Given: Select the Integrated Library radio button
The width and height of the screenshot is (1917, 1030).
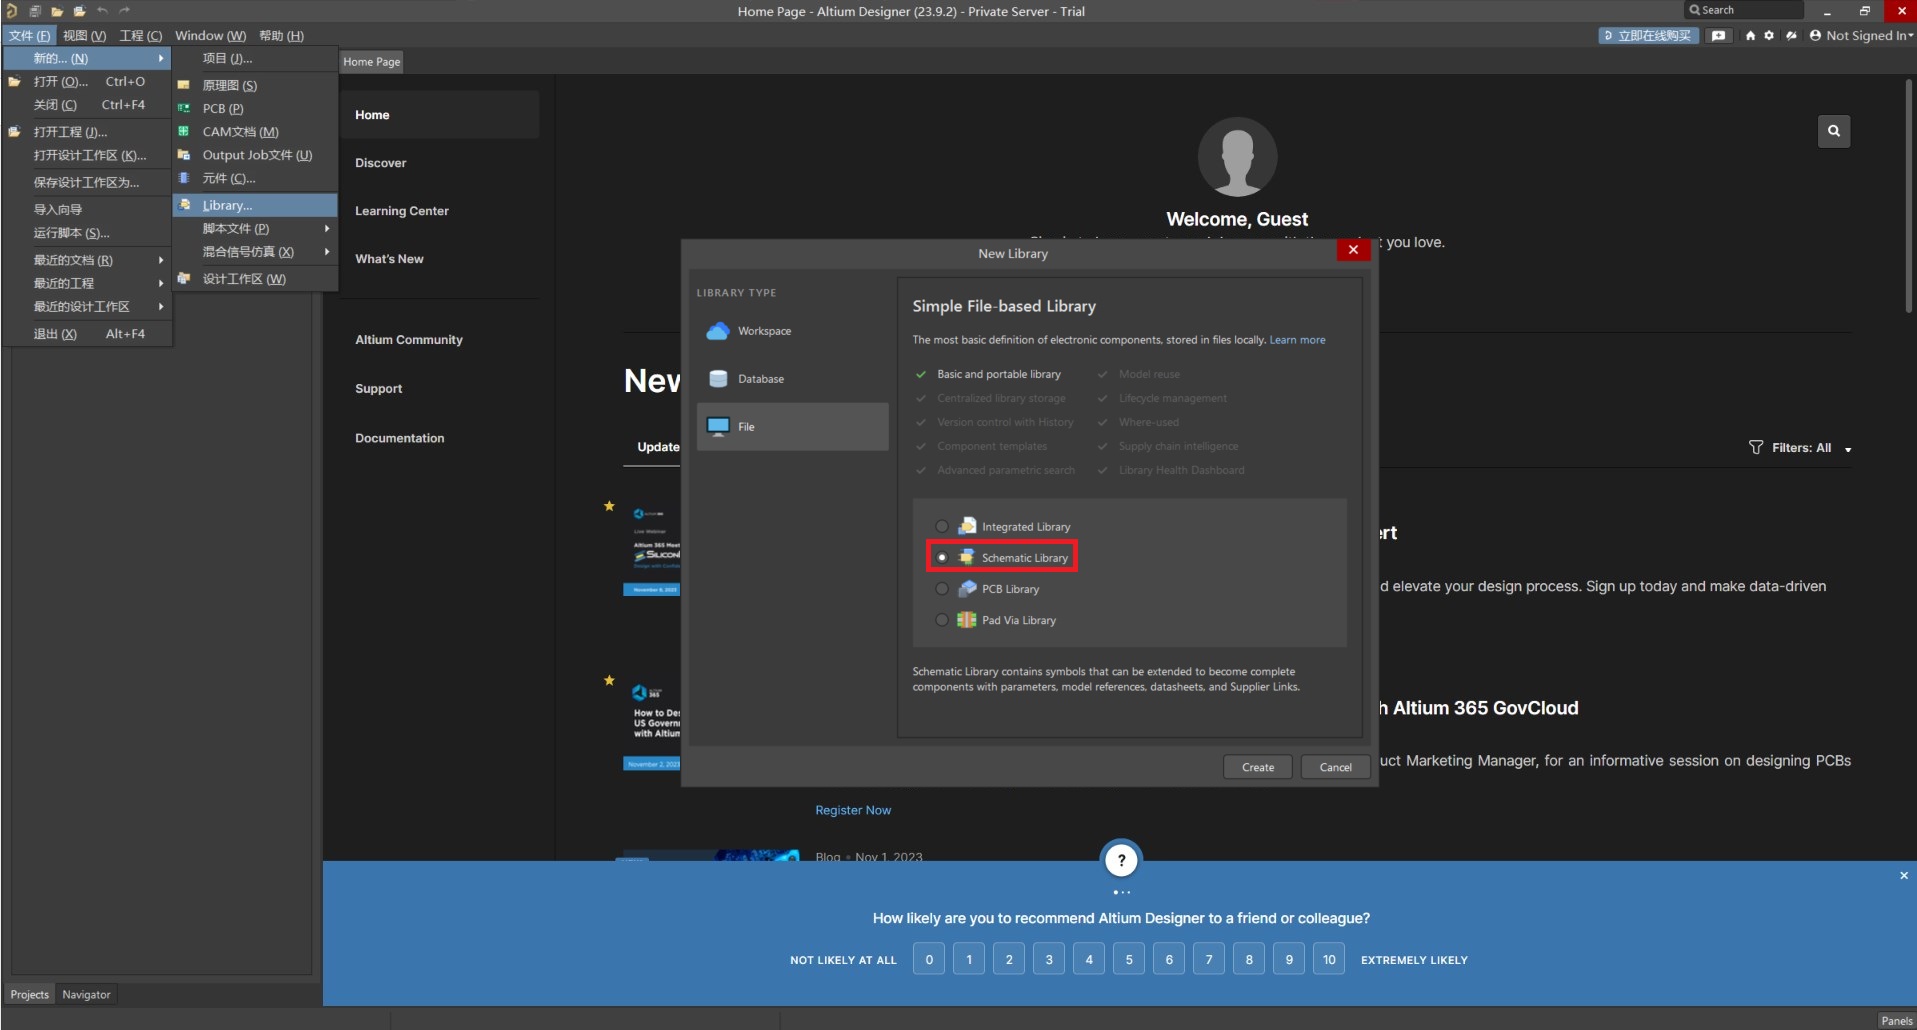Looking at the screenshot, I should coord(942,527).
